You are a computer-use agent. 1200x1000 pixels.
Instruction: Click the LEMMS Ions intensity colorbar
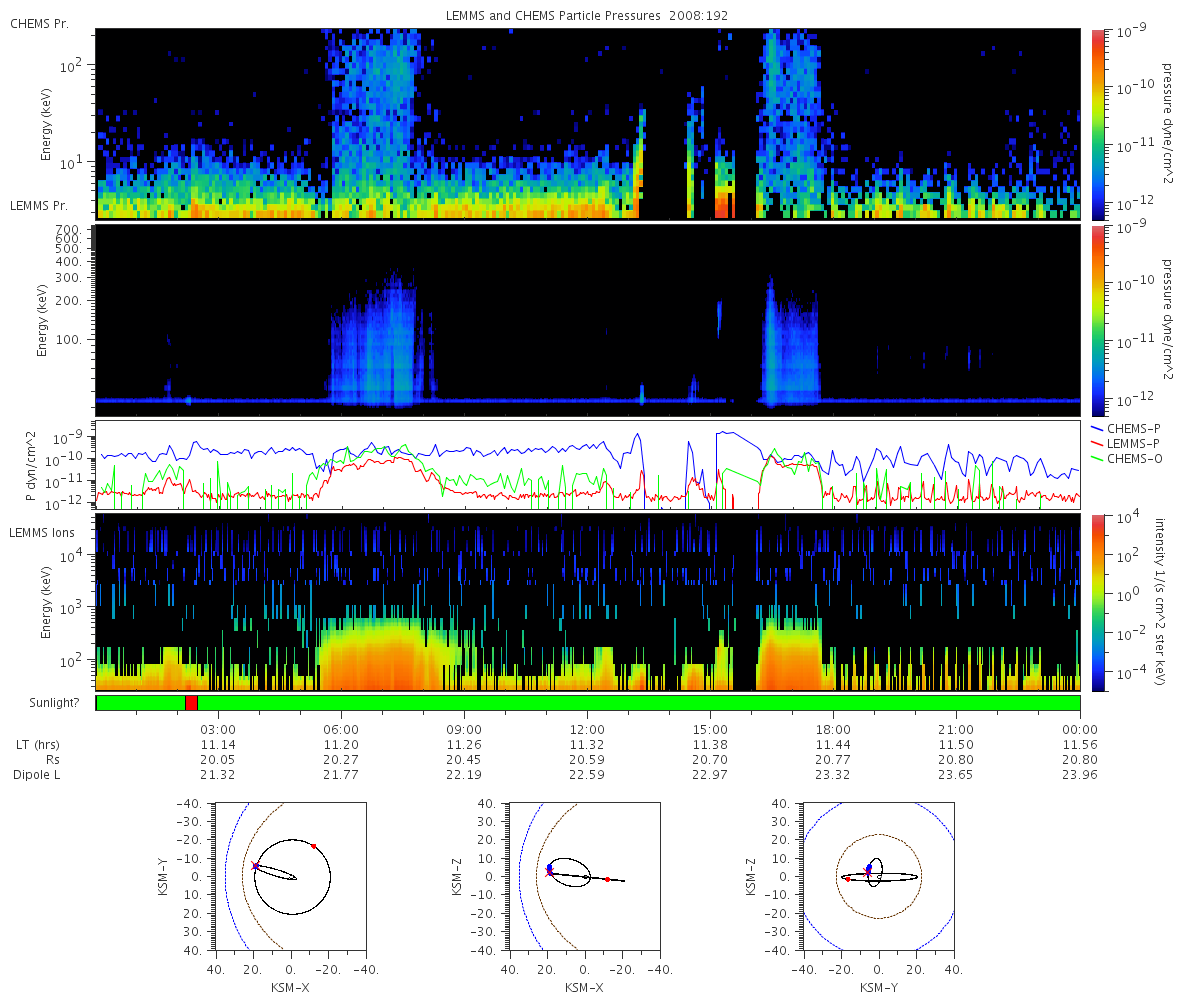(x=1097, y=603)
